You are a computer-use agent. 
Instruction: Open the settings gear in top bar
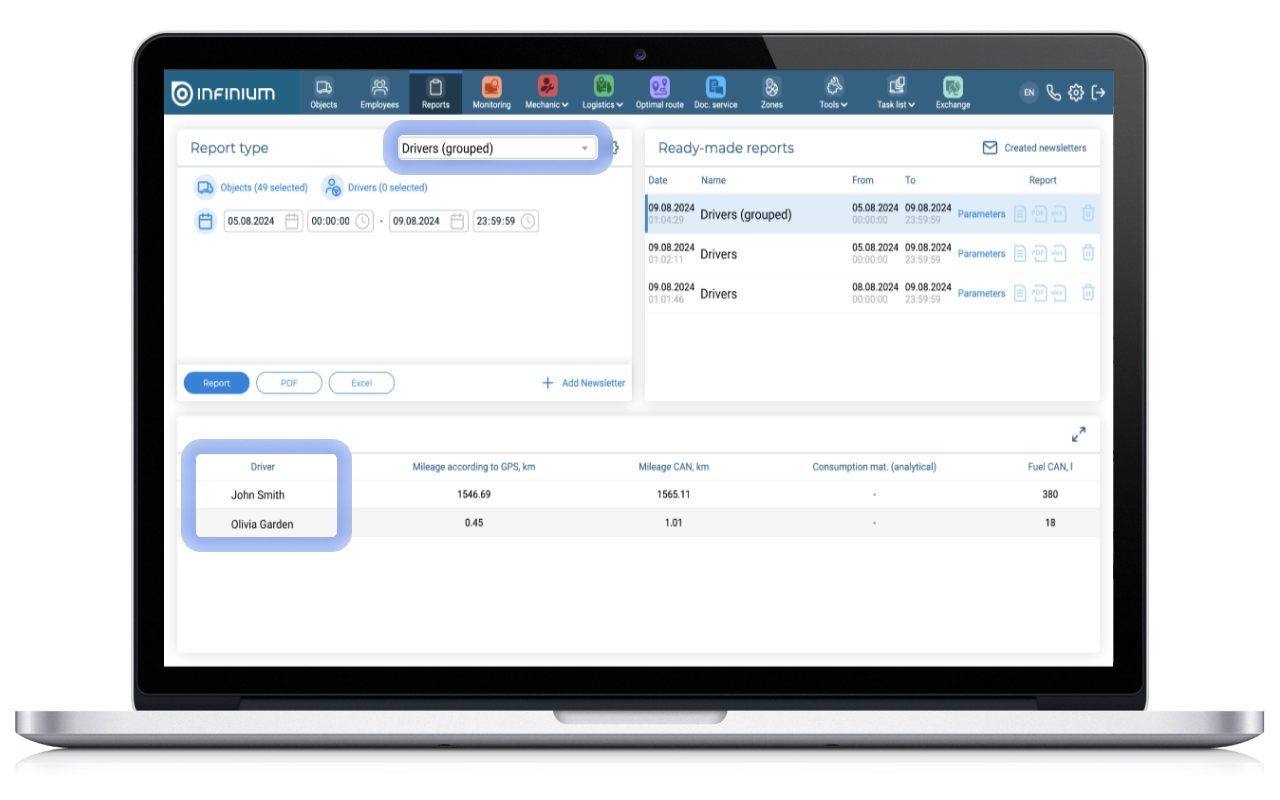coord(1076,93)
